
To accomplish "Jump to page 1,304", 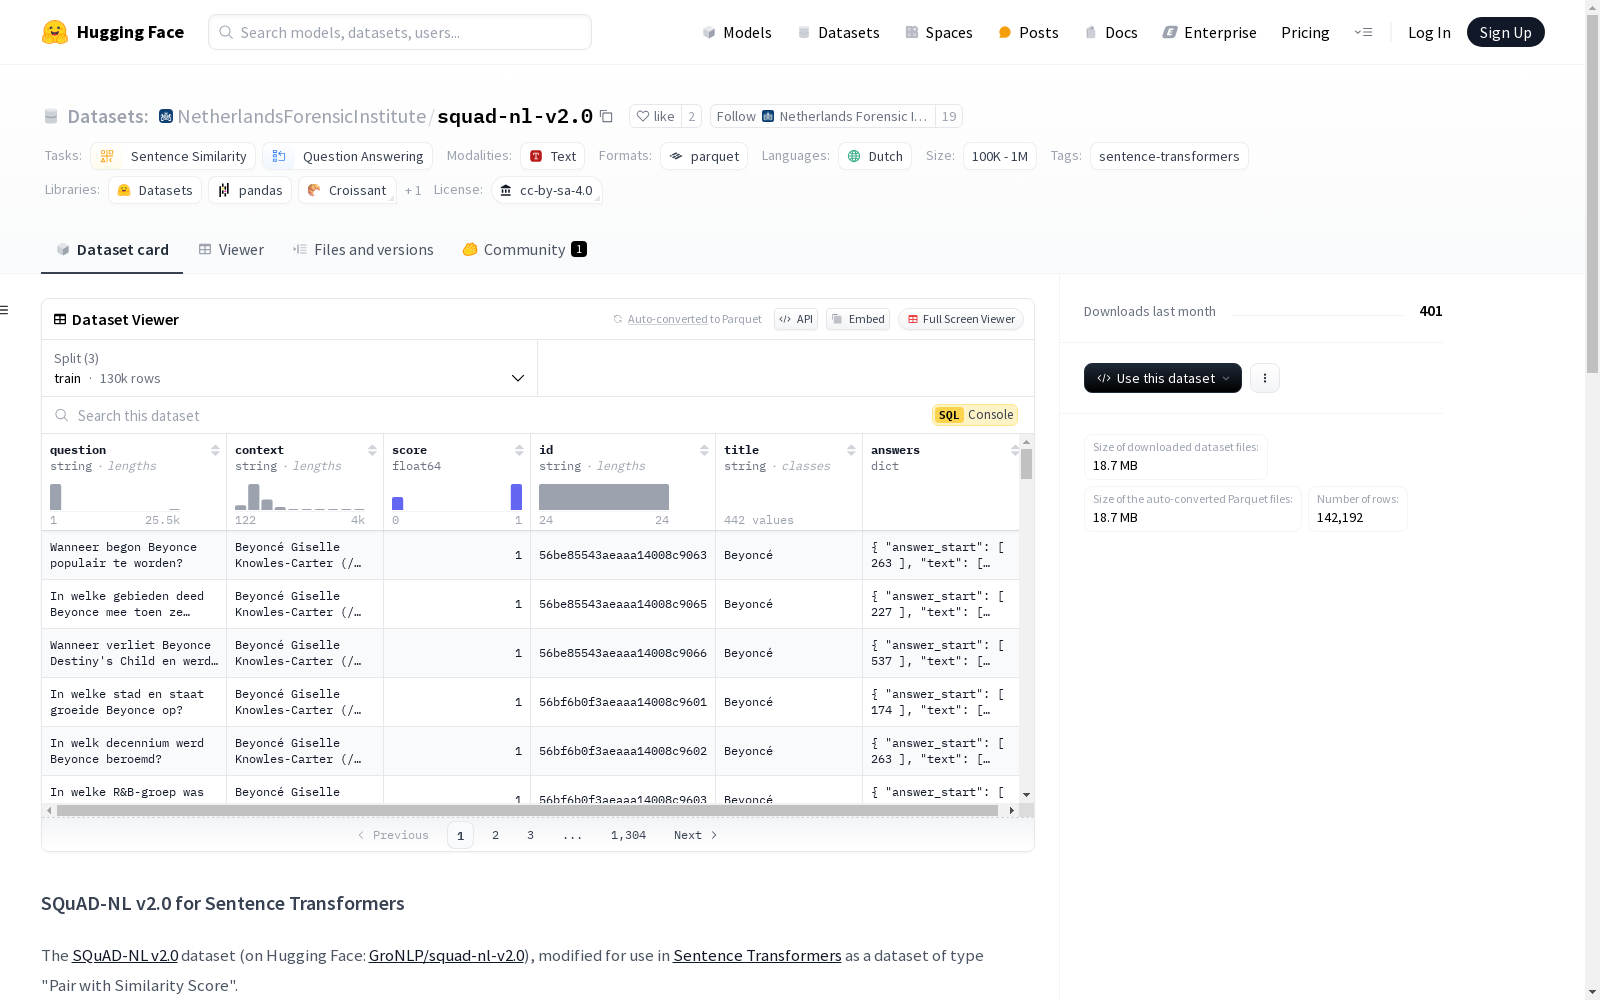I will pos(628,835).
